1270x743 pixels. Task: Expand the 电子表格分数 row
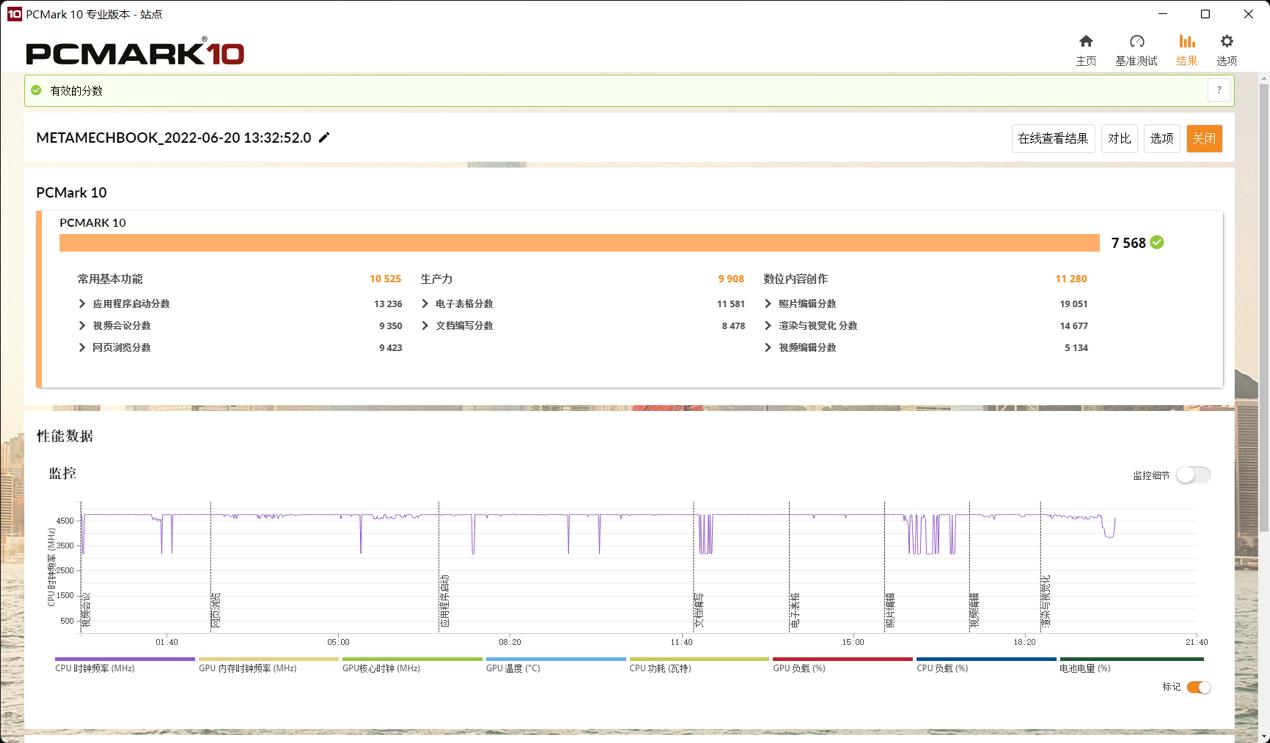point(425,304)
